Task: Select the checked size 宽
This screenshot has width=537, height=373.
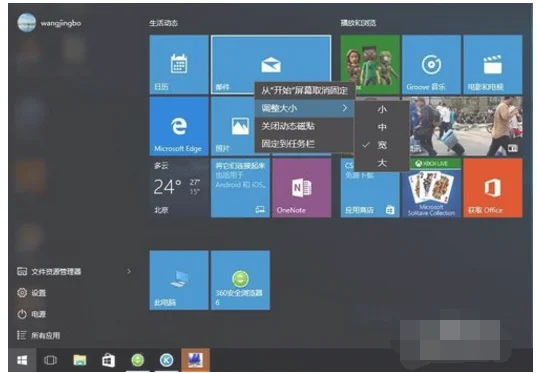Action: pyautogui.click(x=382, y=145)
